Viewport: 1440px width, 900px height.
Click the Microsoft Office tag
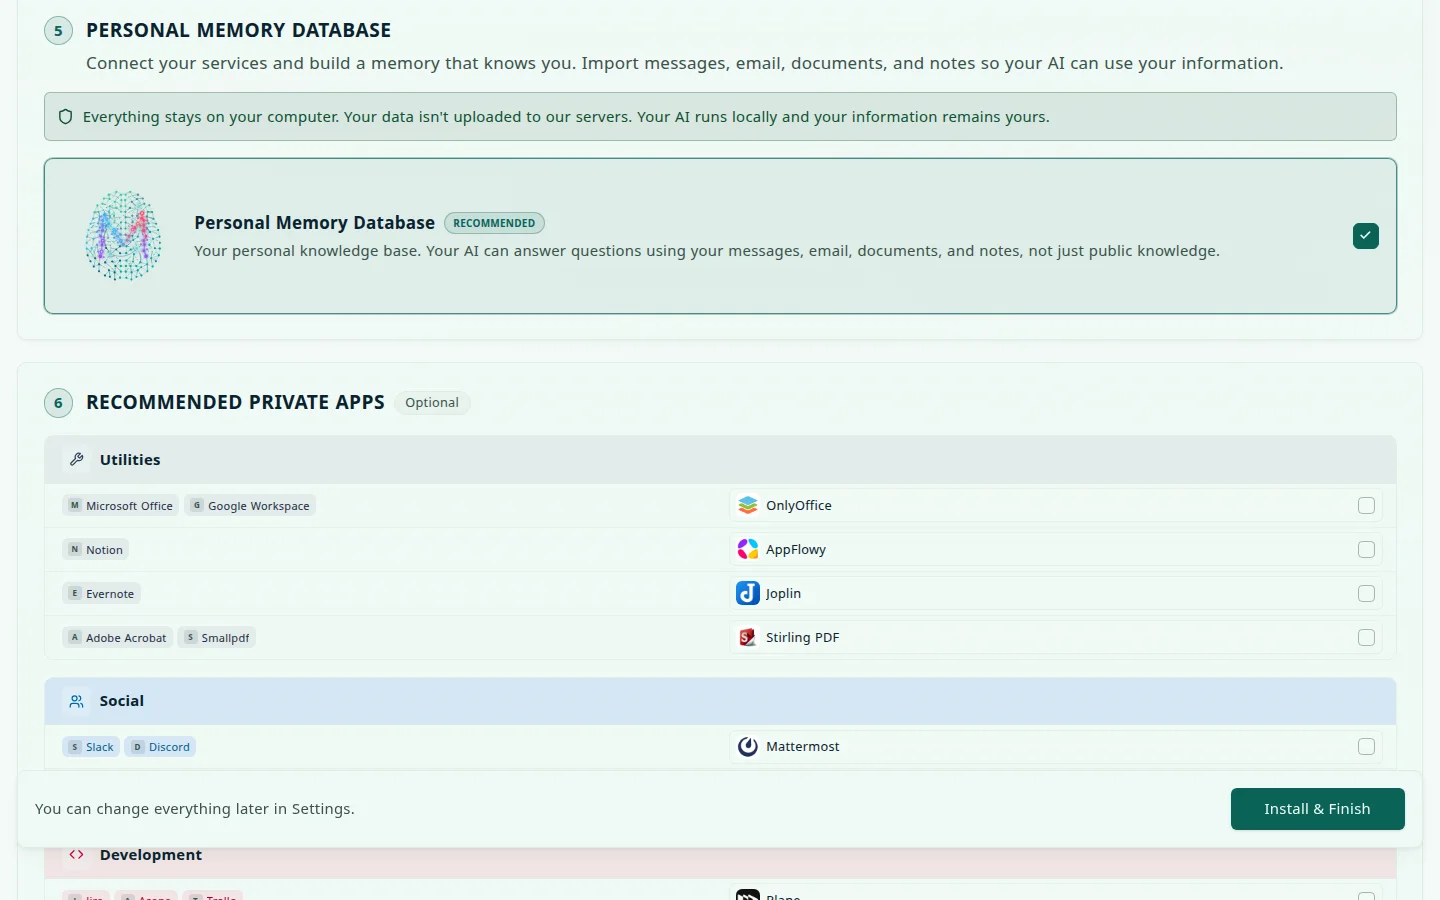tap(121, 506)
